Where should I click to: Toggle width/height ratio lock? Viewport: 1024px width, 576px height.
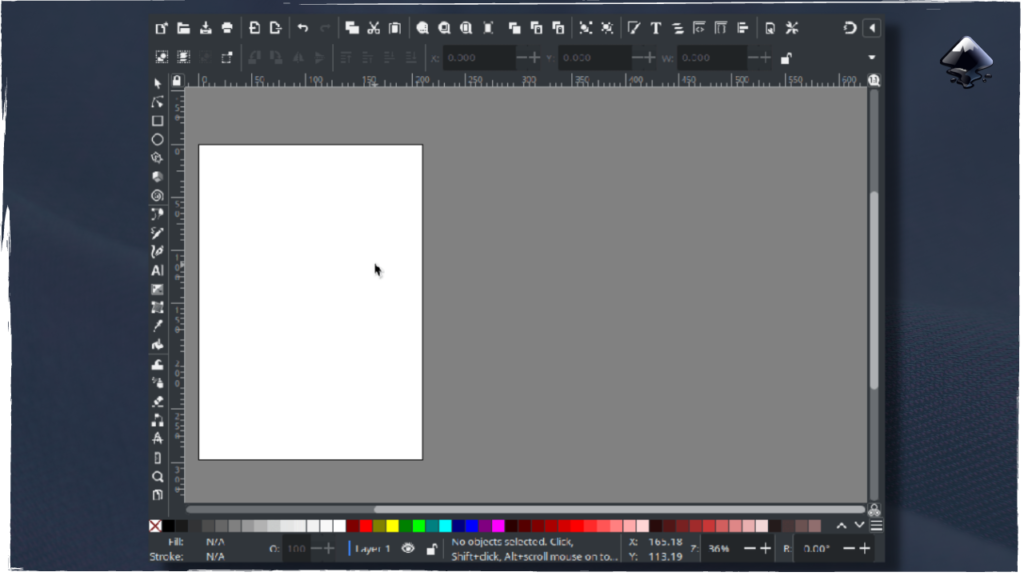tap(786, 58)
